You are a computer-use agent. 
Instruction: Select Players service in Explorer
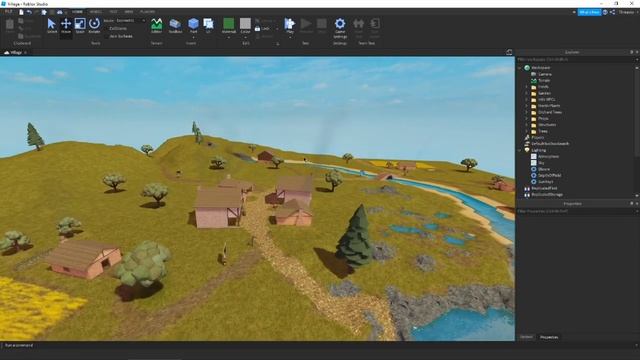pos(538,138)
